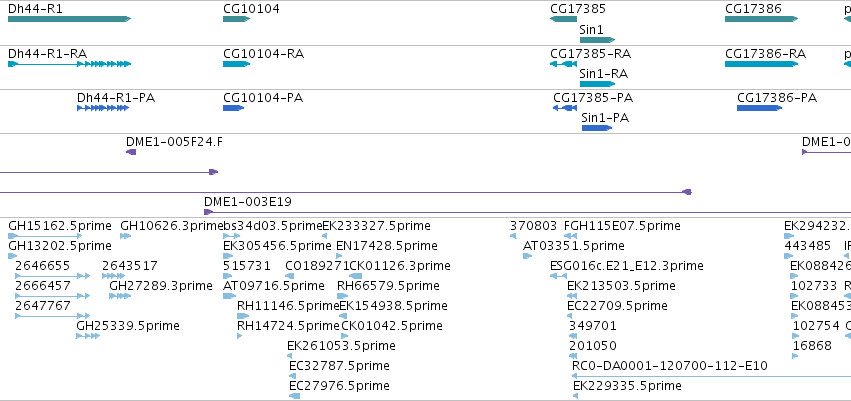
Task: Select the ESG016c.E21_E12.3prime EST
Action: (558, 276)
